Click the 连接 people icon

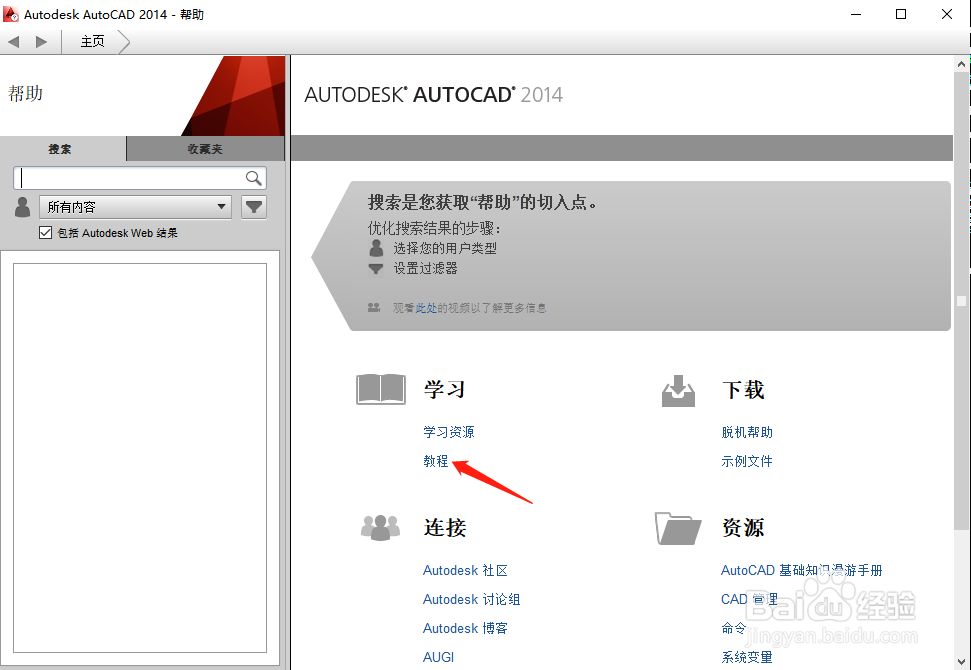coord(380,528)
